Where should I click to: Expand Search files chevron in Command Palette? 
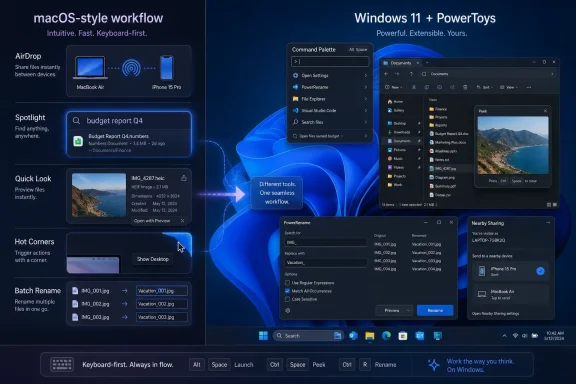(366, 122)
